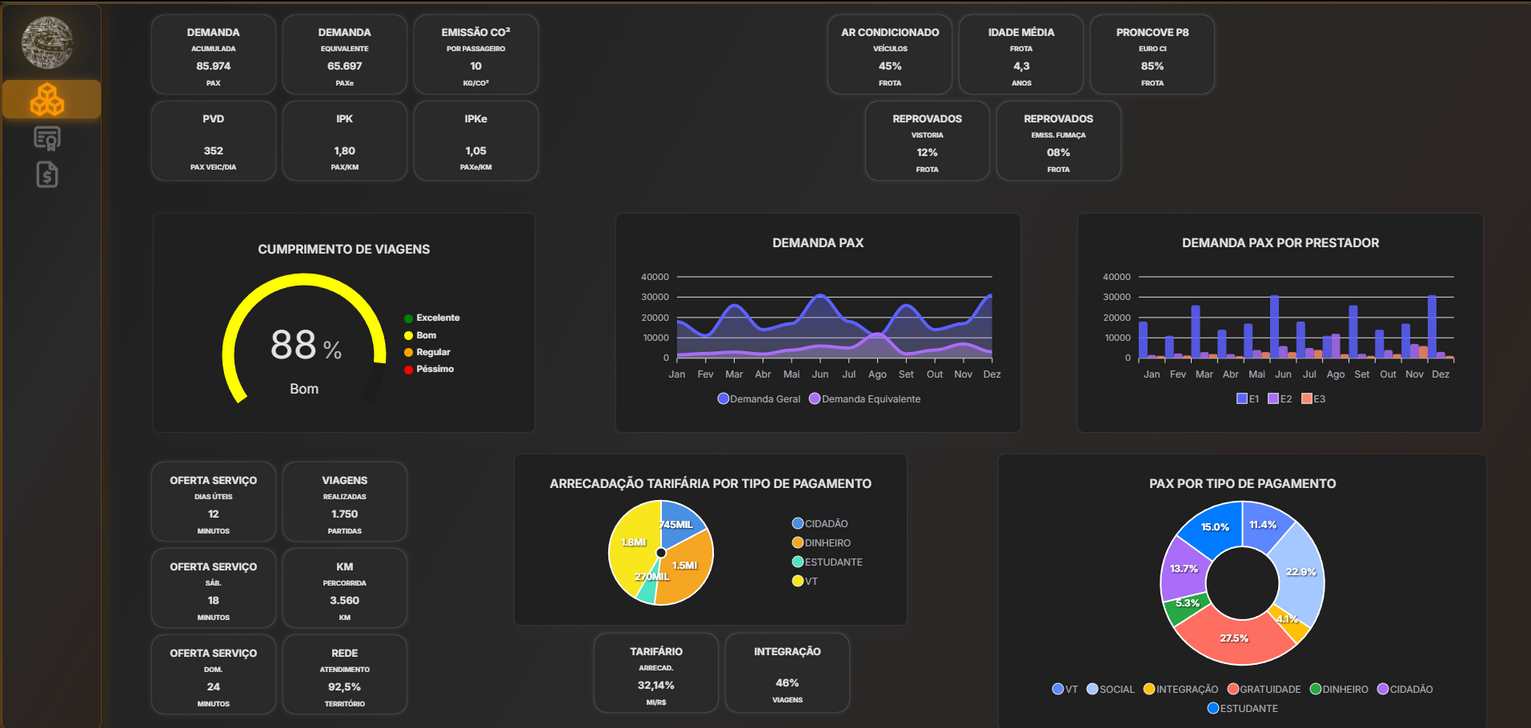This screenshot has width=1531, height=728.
Task: Open the KM Percorrida 3.560 card
Action: (345, 589)
